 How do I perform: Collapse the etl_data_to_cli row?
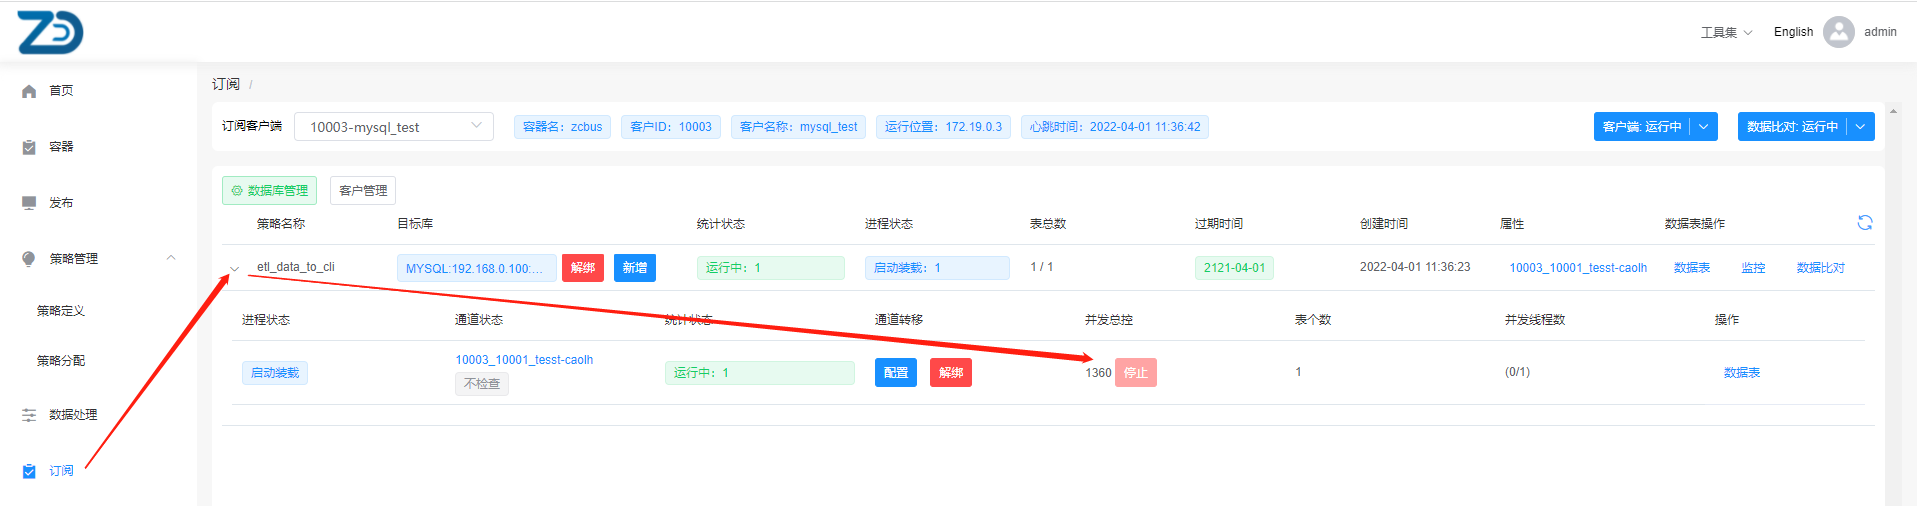point(235,268)
